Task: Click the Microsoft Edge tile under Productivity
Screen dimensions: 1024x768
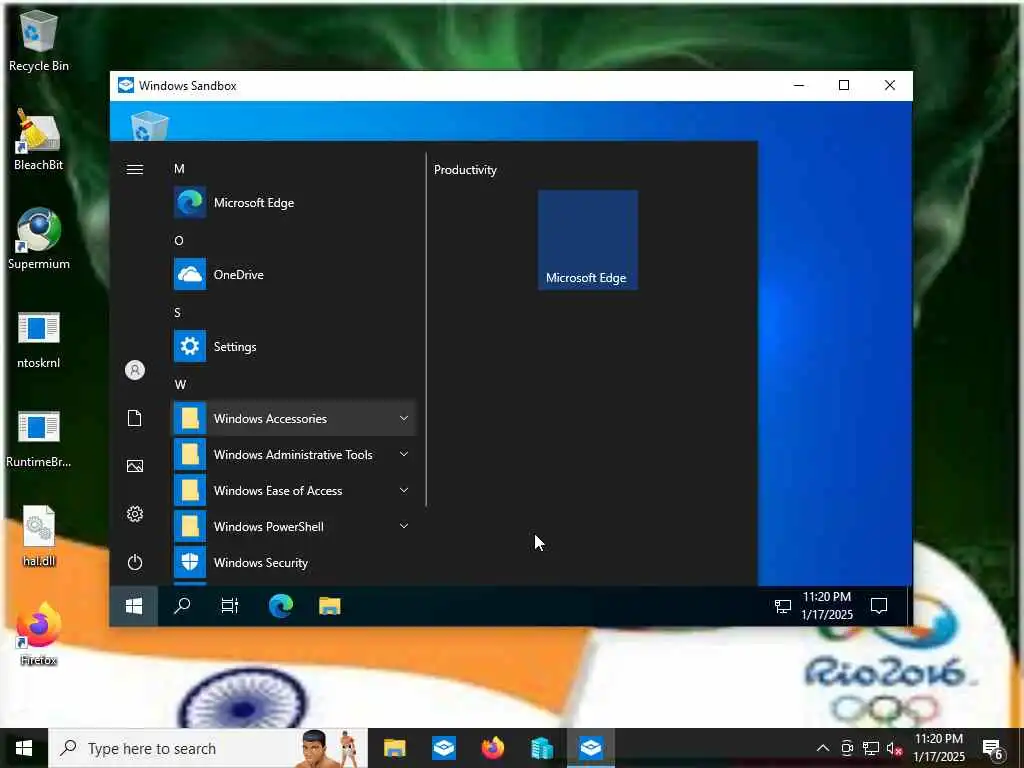Action: (x=588, y=240)
